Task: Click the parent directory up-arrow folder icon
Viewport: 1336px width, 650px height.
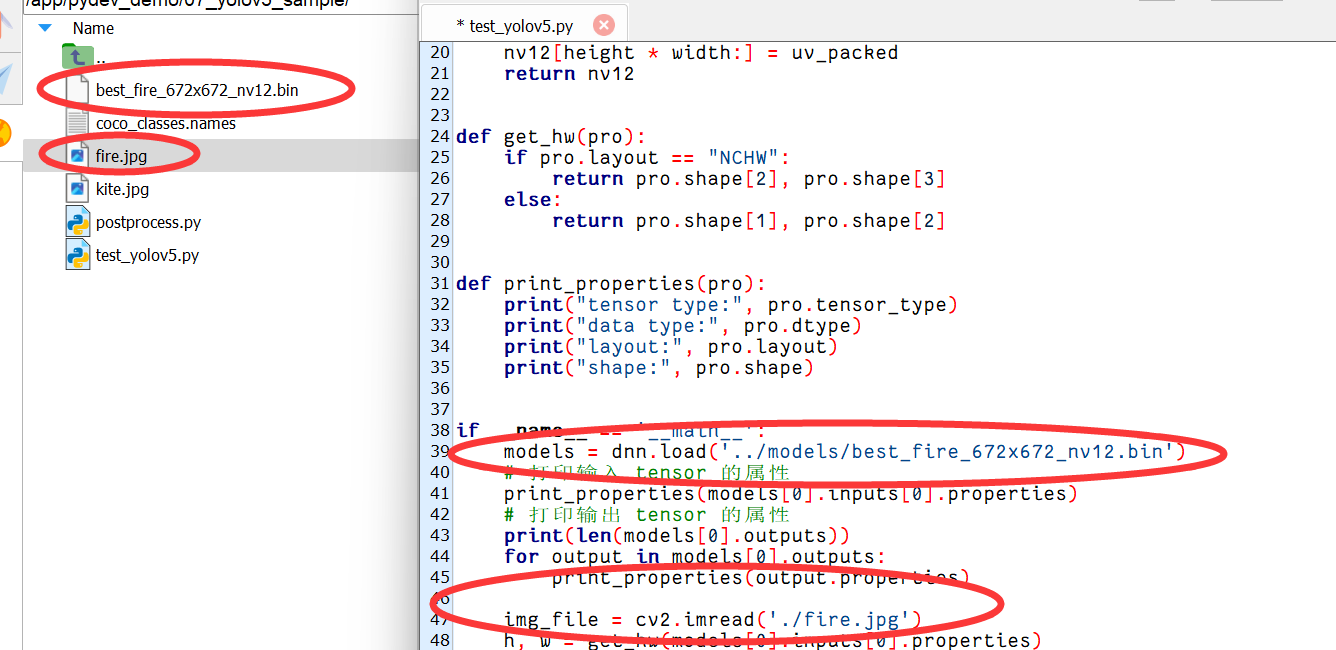Action: pyautogui.click(x=77, y=57)
